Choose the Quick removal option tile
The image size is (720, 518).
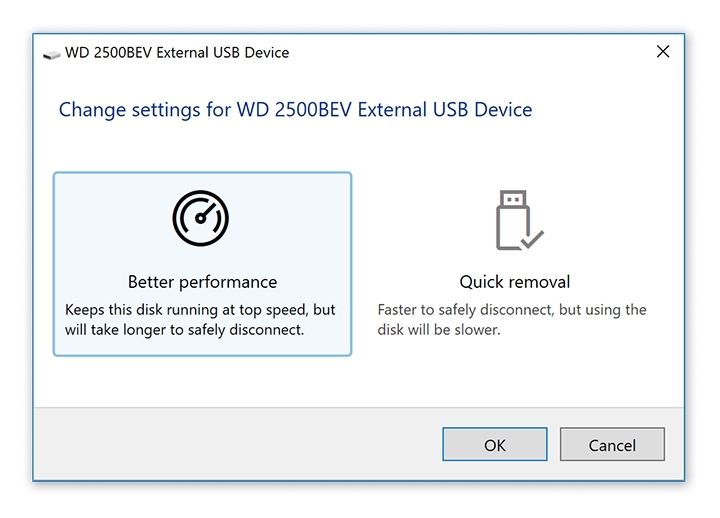515,264
